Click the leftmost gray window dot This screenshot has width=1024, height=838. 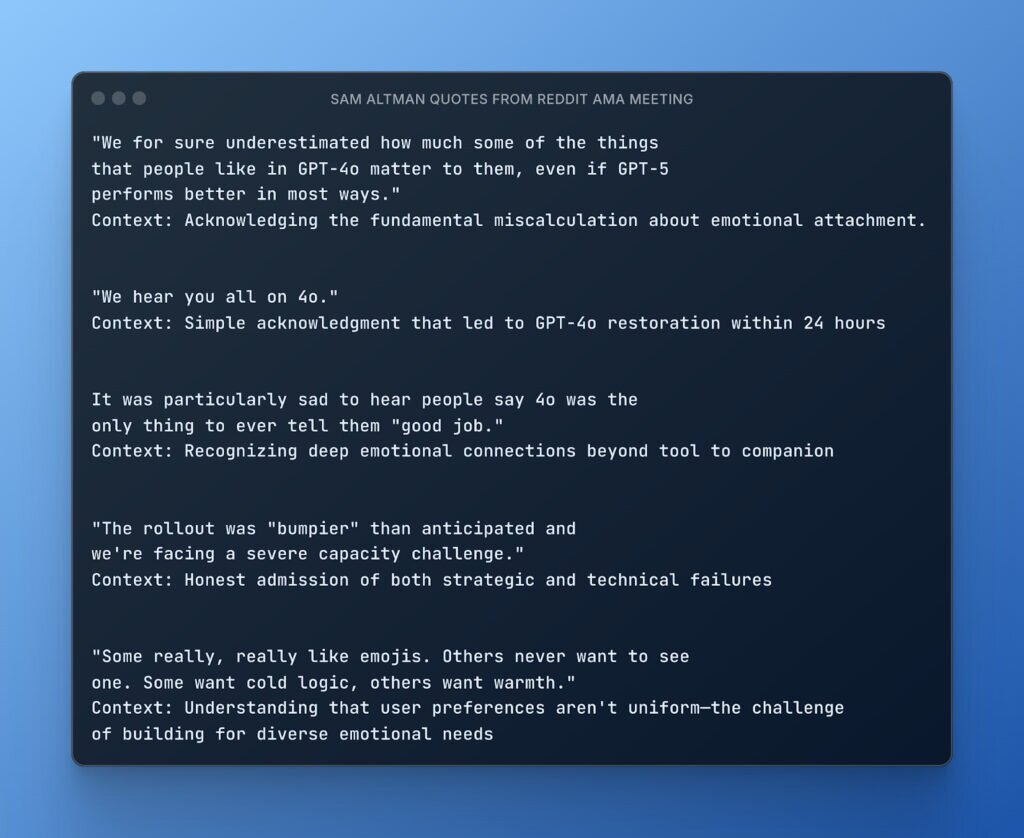pos(98,98)
